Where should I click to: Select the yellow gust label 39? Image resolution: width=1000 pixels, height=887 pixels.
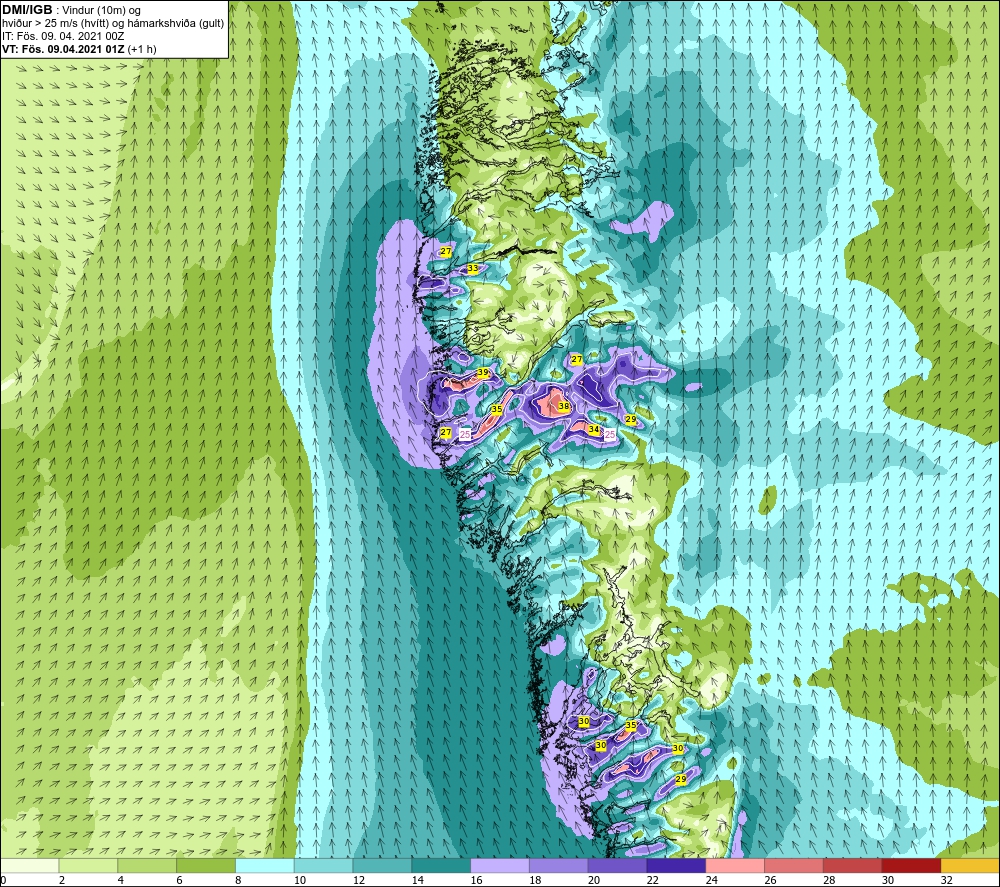[483, 372]
